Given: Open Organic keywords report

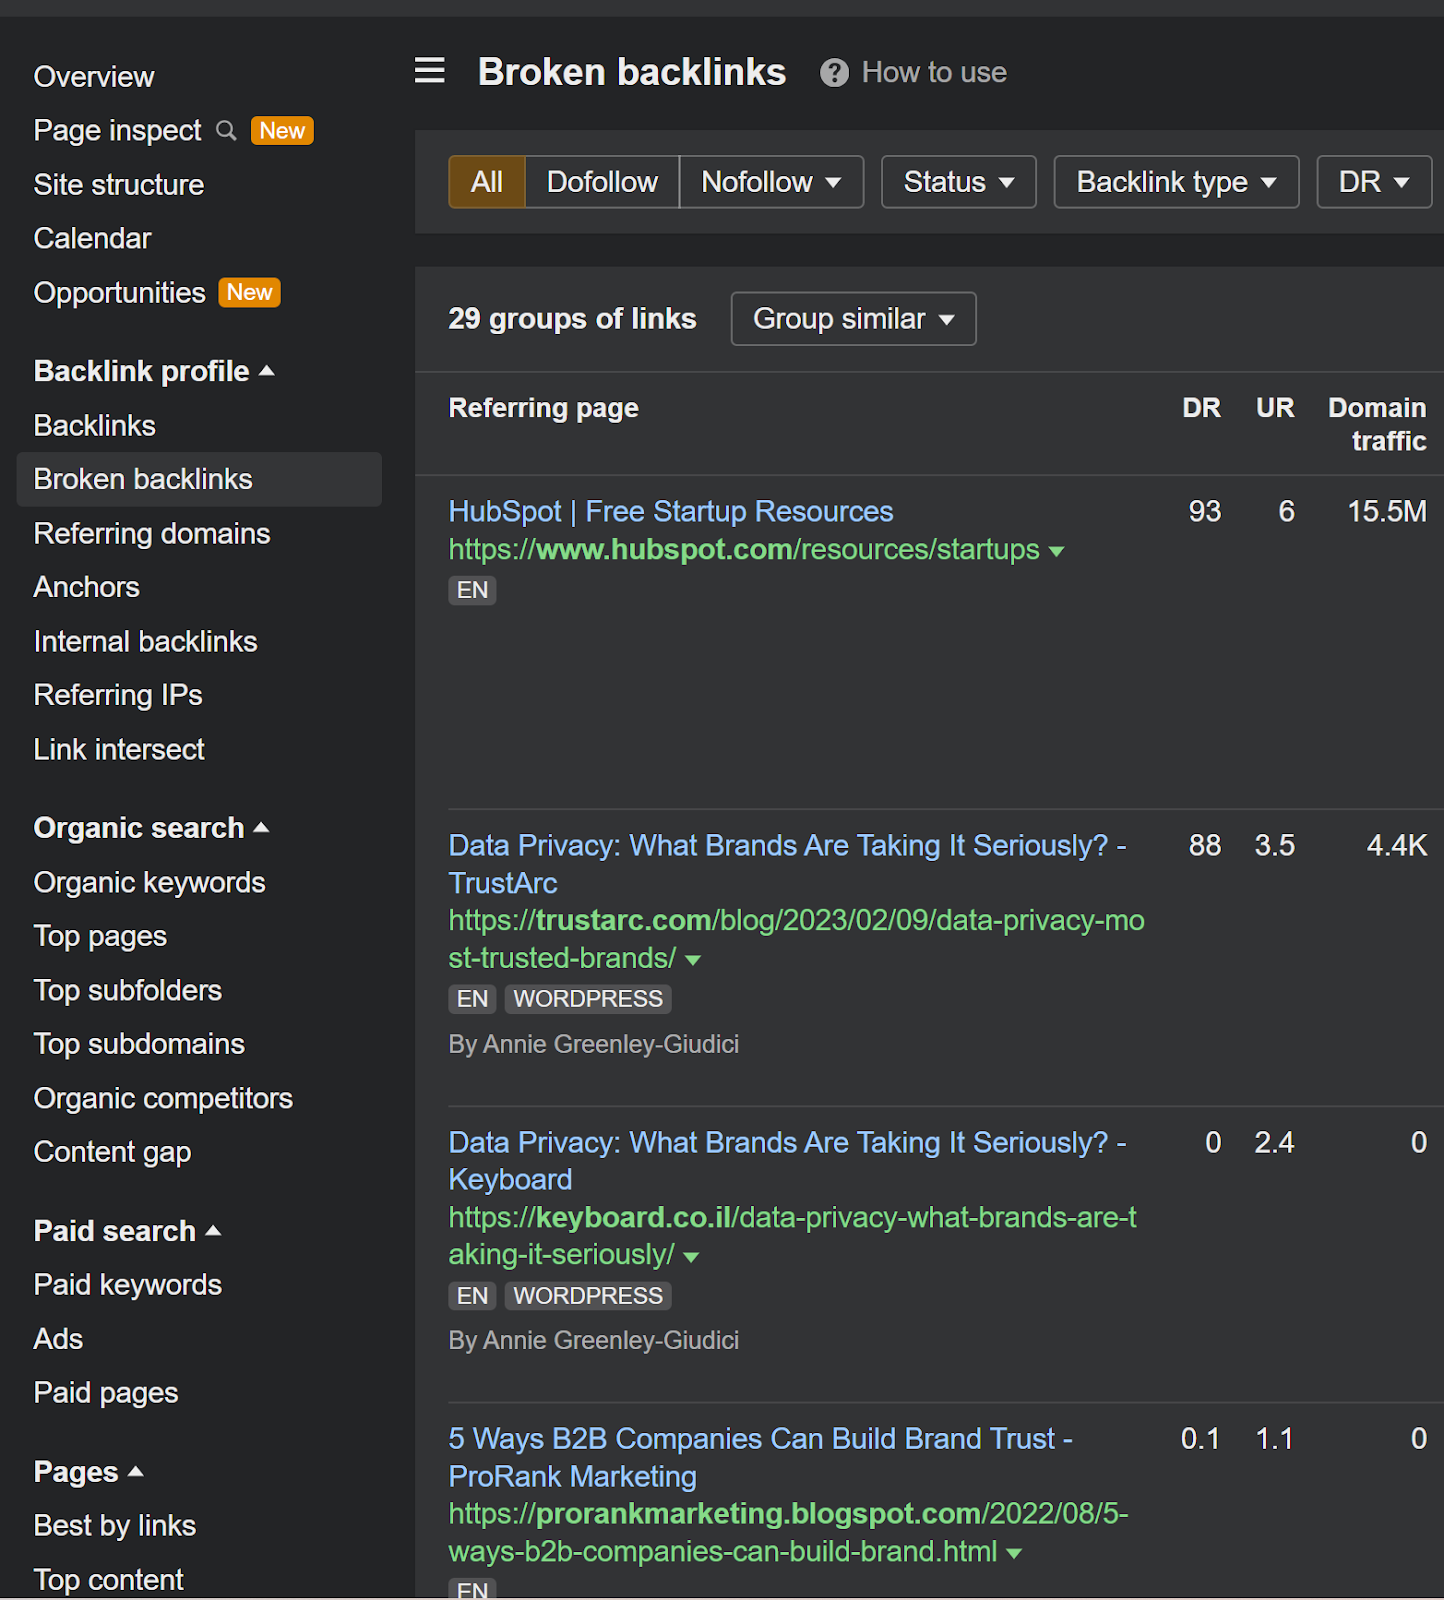Looking at the screenshot, I should click(150, 883).
